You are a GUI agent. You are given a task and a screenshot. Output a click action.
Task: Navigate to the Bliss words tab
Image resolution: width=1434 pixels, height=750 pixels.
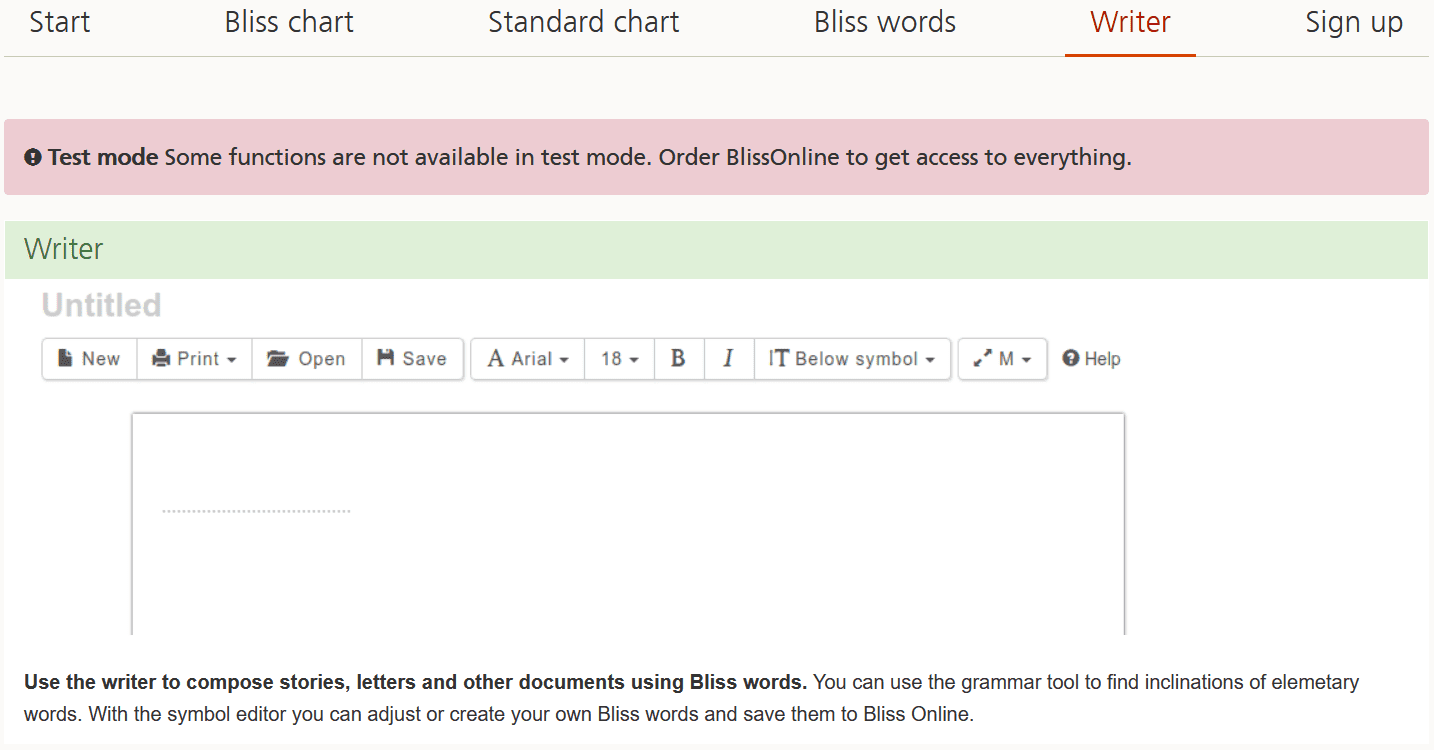[885, 23]
